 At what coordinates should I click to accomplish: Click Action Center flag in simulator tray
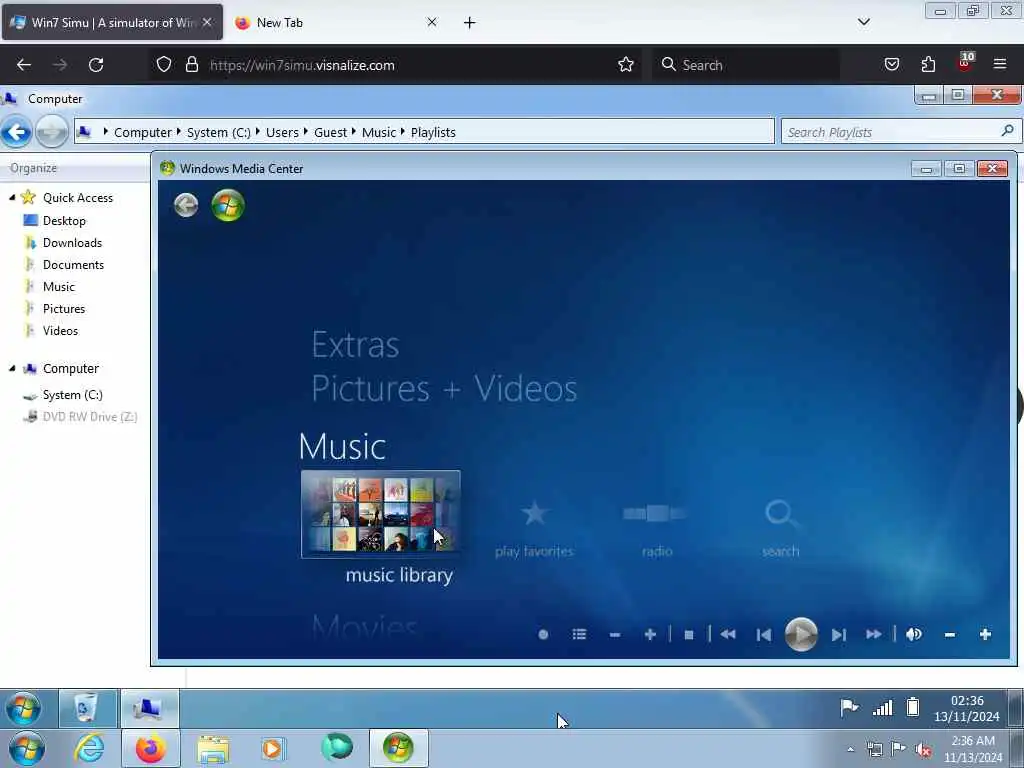point(849,707)
